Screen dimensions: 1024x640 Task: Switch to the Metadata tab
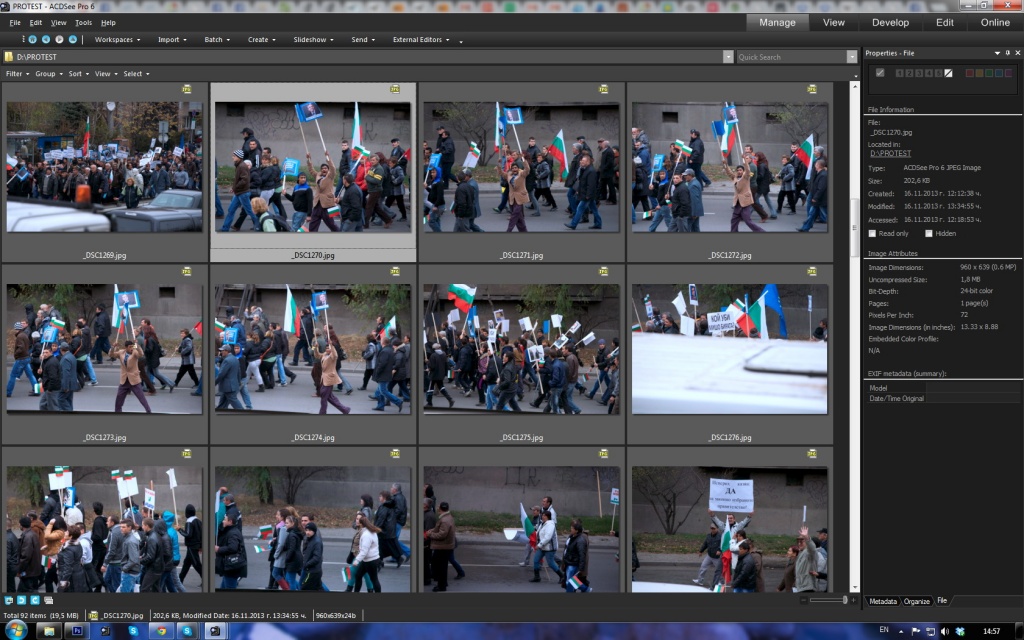pos(882,601)
